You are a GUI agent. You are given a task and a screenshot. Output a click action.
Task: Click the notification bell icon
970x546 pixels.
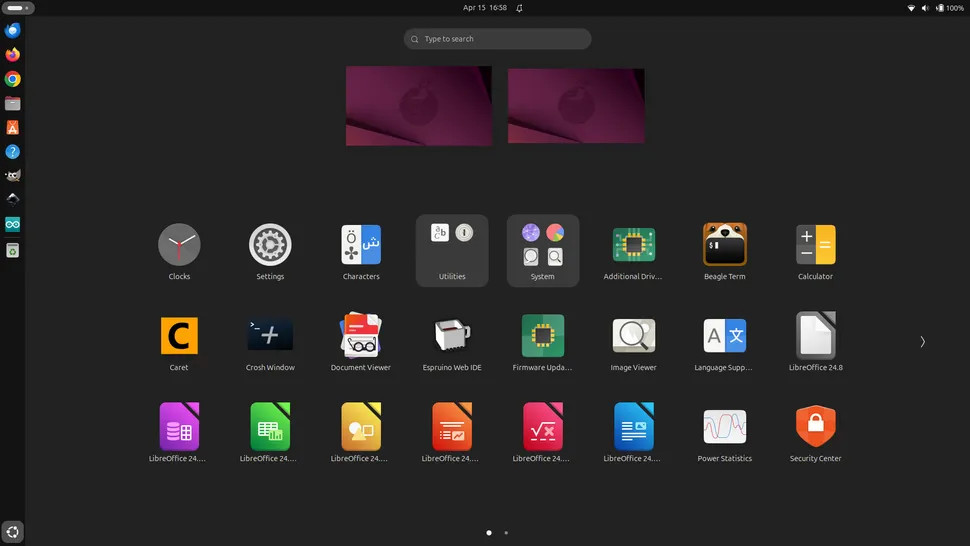519,8
